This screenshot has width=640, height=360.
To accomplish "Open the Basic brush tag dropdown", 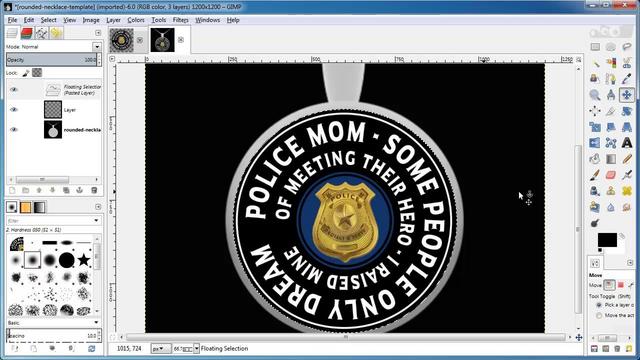I will pyautogui.click(x=96, y=322).
